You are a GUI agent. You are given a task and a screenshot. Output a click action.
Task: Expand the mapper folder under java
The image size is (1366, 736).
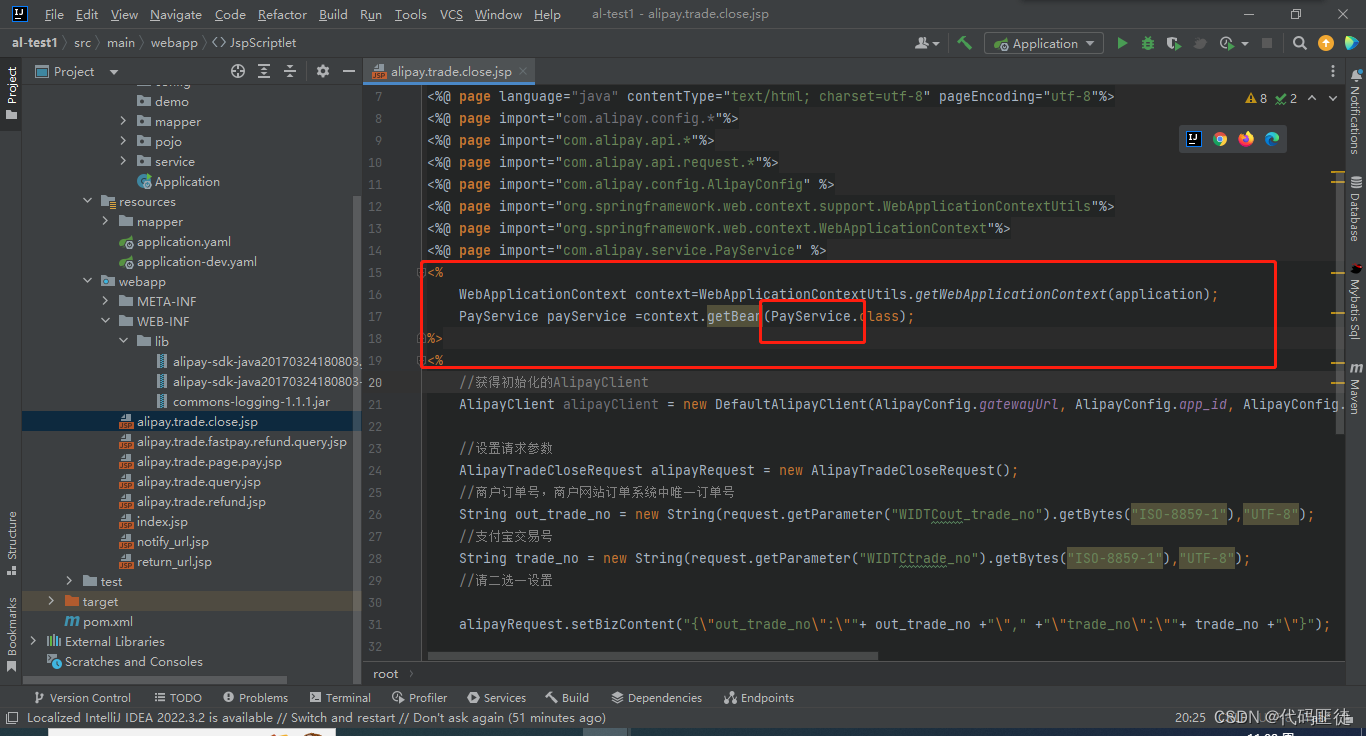click(x=123, y=121)
